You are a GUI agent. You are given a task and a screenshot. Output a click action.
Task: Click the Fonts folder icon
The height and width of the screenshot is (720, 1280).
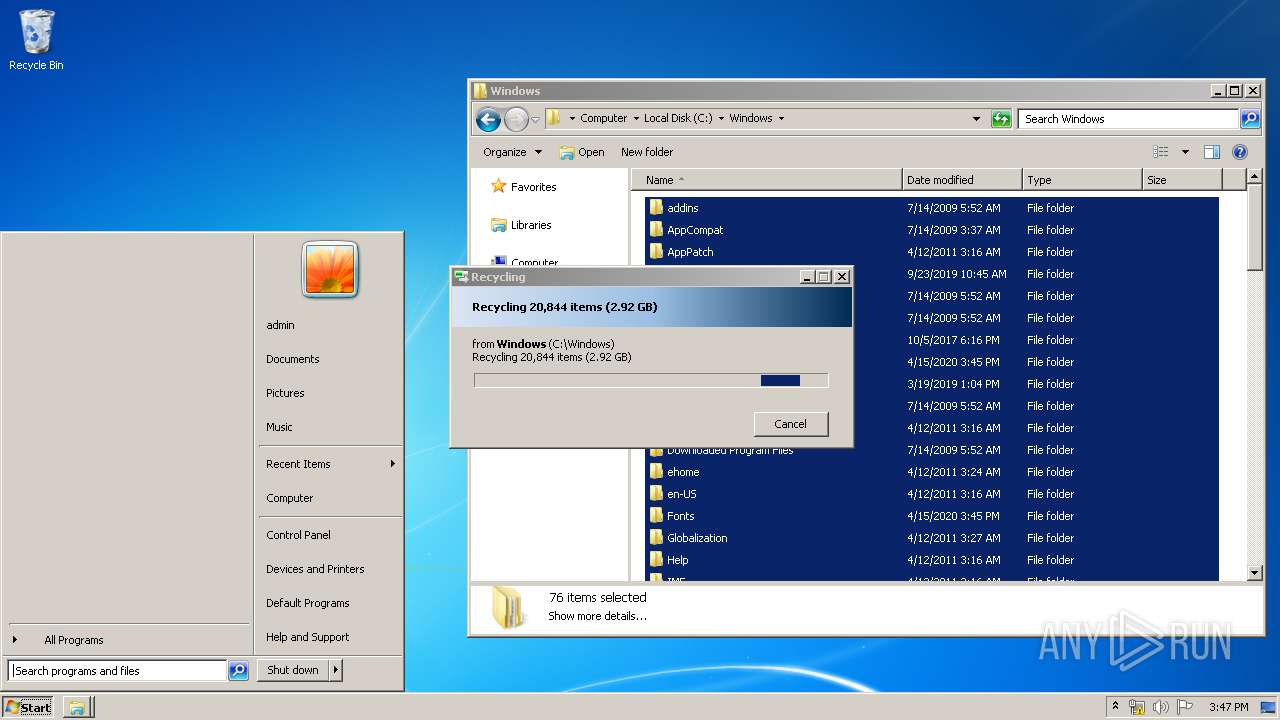point(656,516)
